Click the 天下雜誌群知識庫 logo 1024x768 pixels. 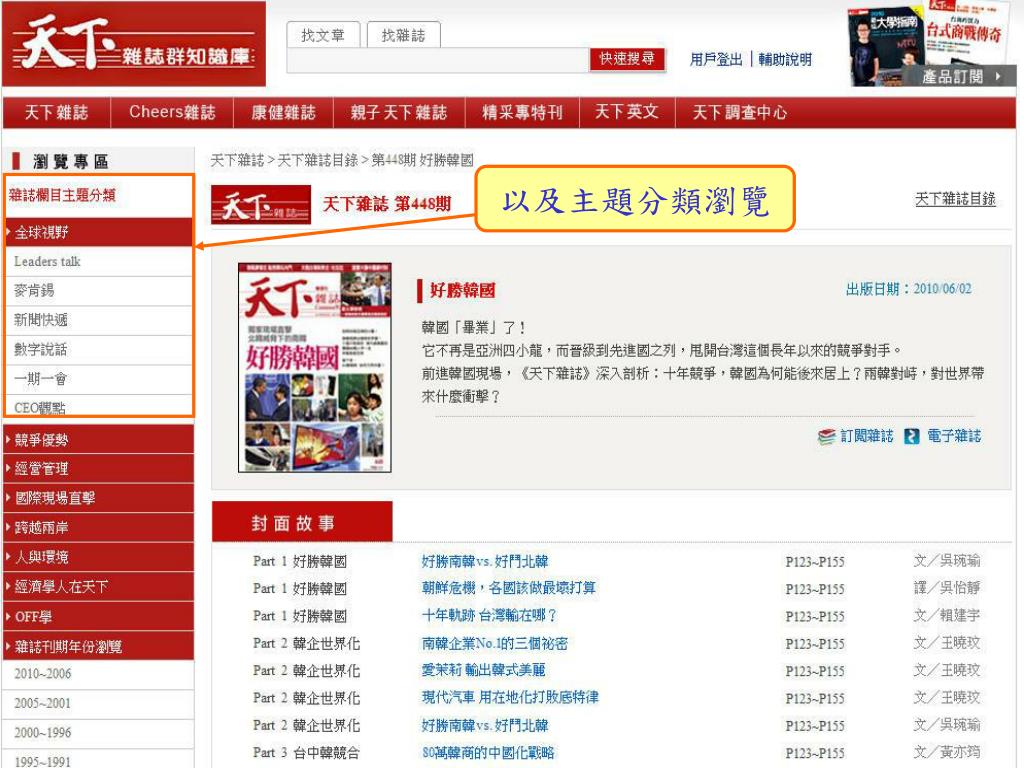pos(134,44)
